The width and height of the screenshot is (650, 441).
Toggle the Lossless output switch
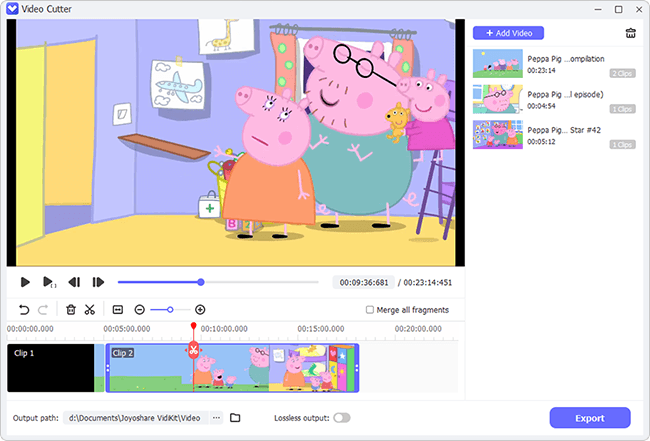(x=342, y=417)
